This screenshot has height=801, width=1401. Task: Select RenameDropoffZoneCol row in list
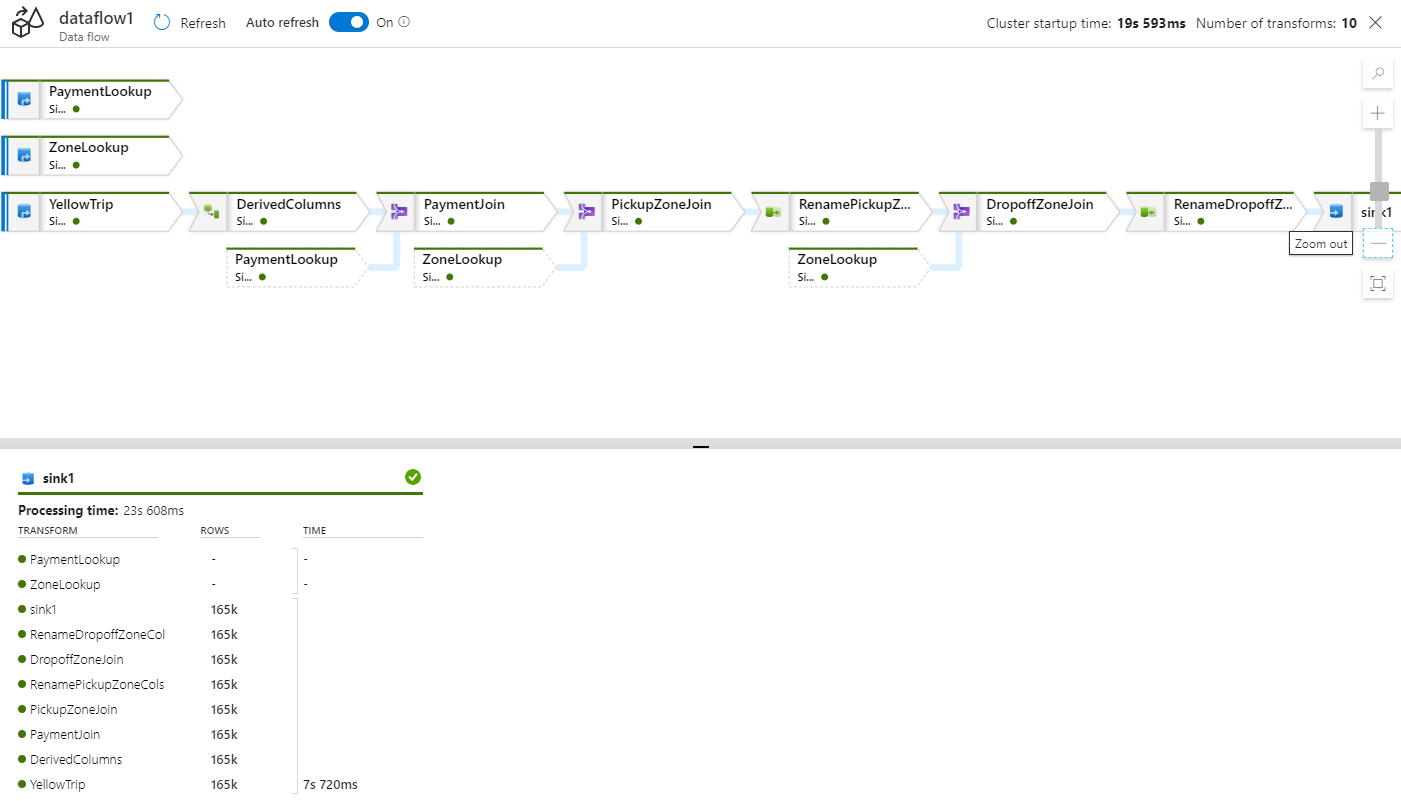pos(91,635)
